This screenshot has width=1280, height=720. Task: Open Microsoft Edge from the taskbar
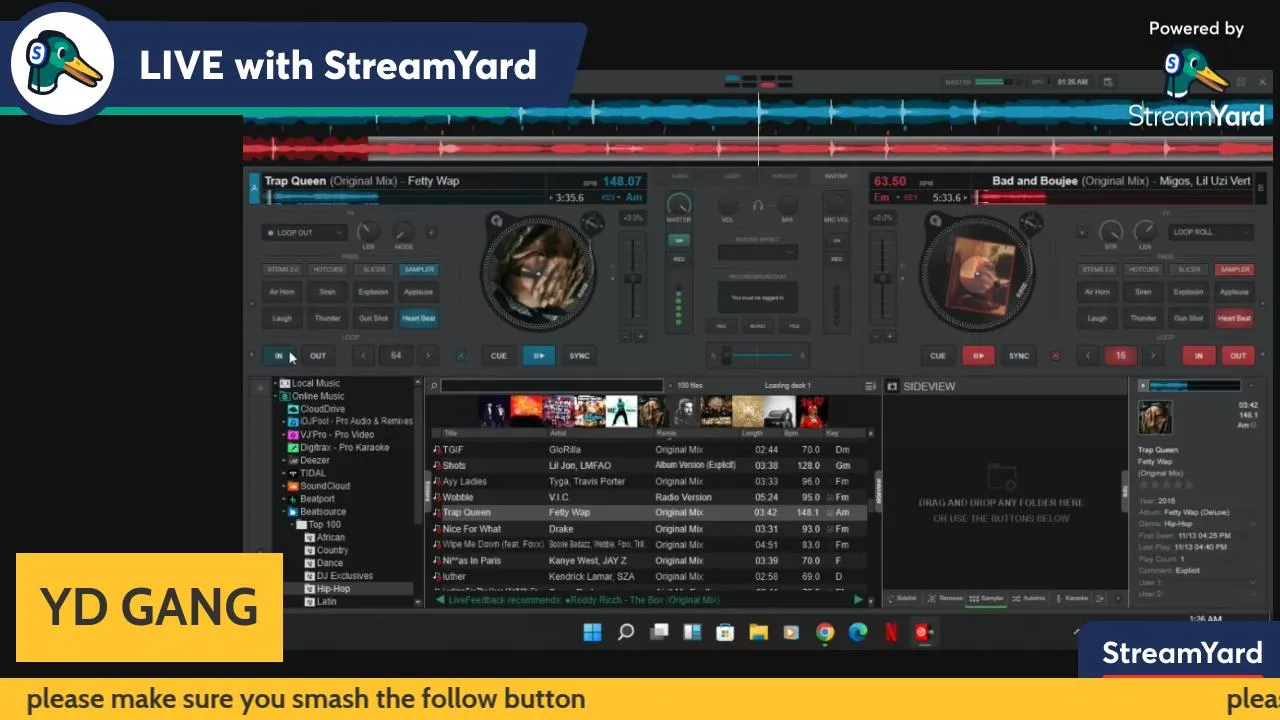[x=857, y=632]
